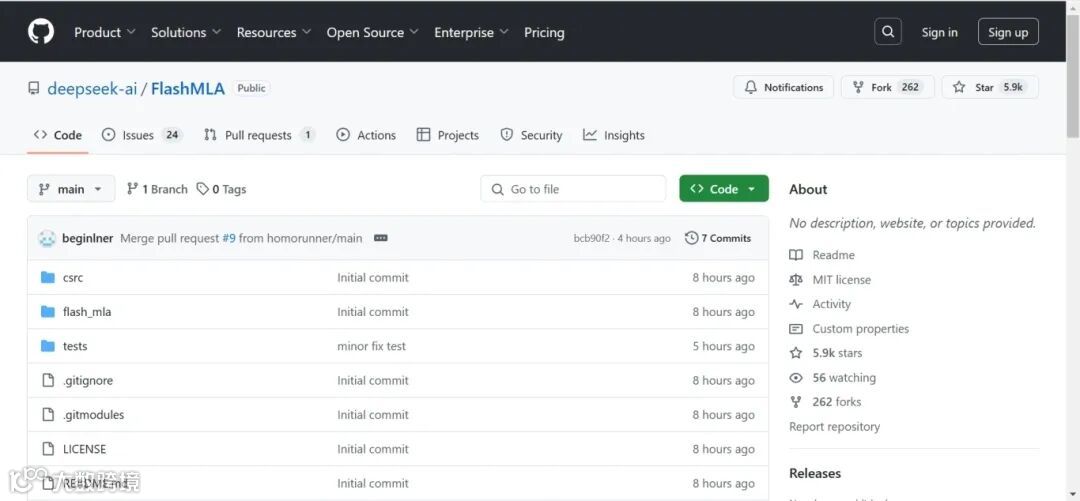Image resolution: width=1080 pixels, height=501 pixels.
Task: Open the main branch selector dropdown
Action: [x=71, y=189]
